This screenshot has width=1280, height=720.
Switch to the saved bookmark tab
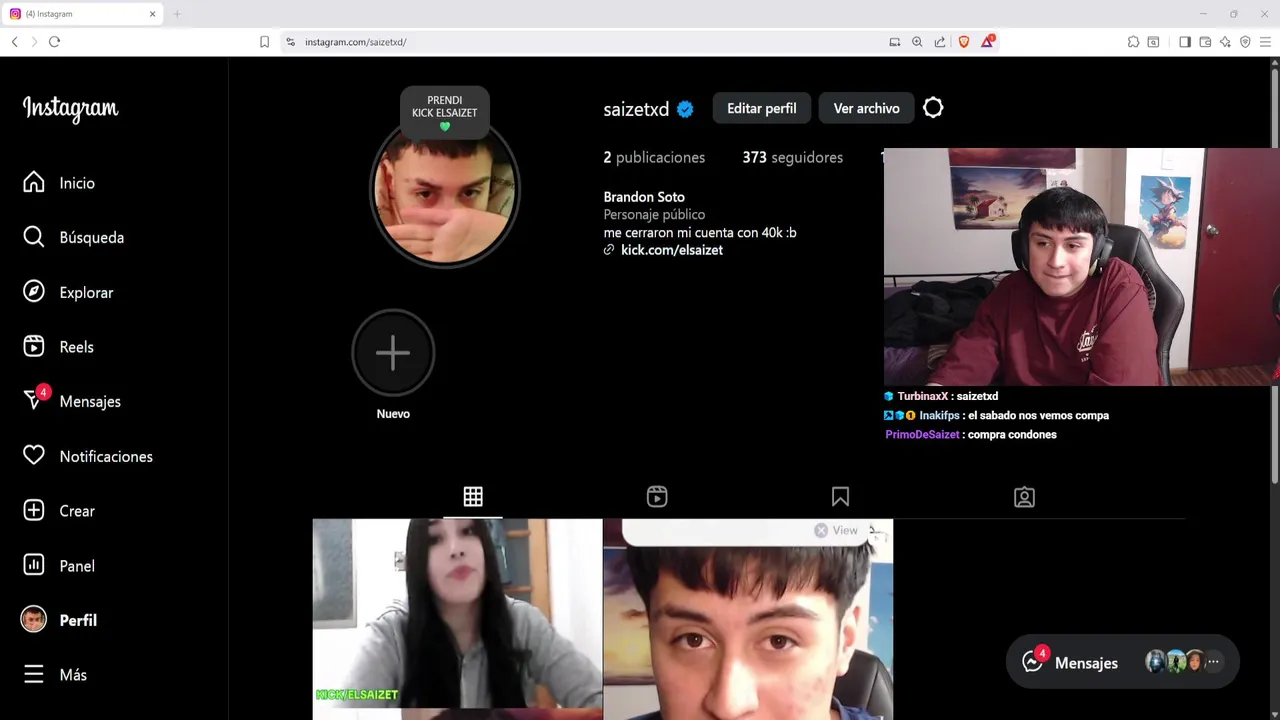[840, 497]
